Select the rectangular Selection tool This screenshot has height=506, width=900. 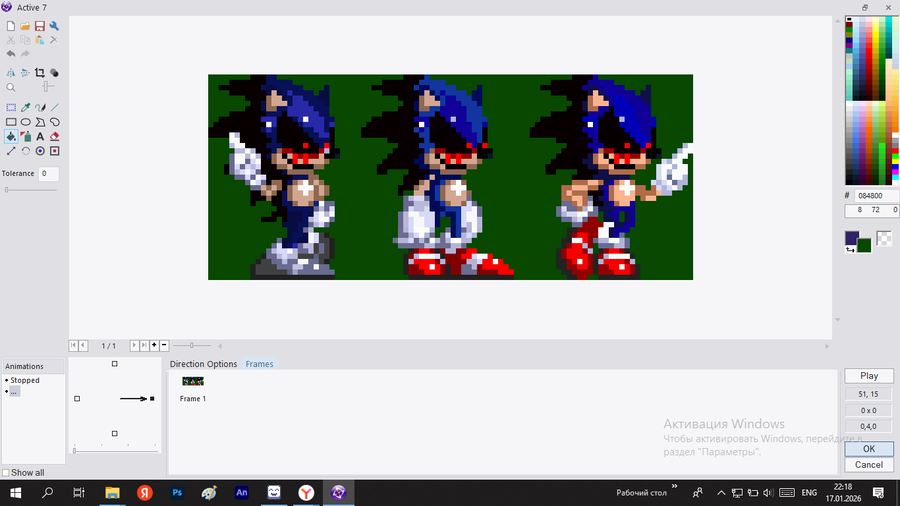11,107
